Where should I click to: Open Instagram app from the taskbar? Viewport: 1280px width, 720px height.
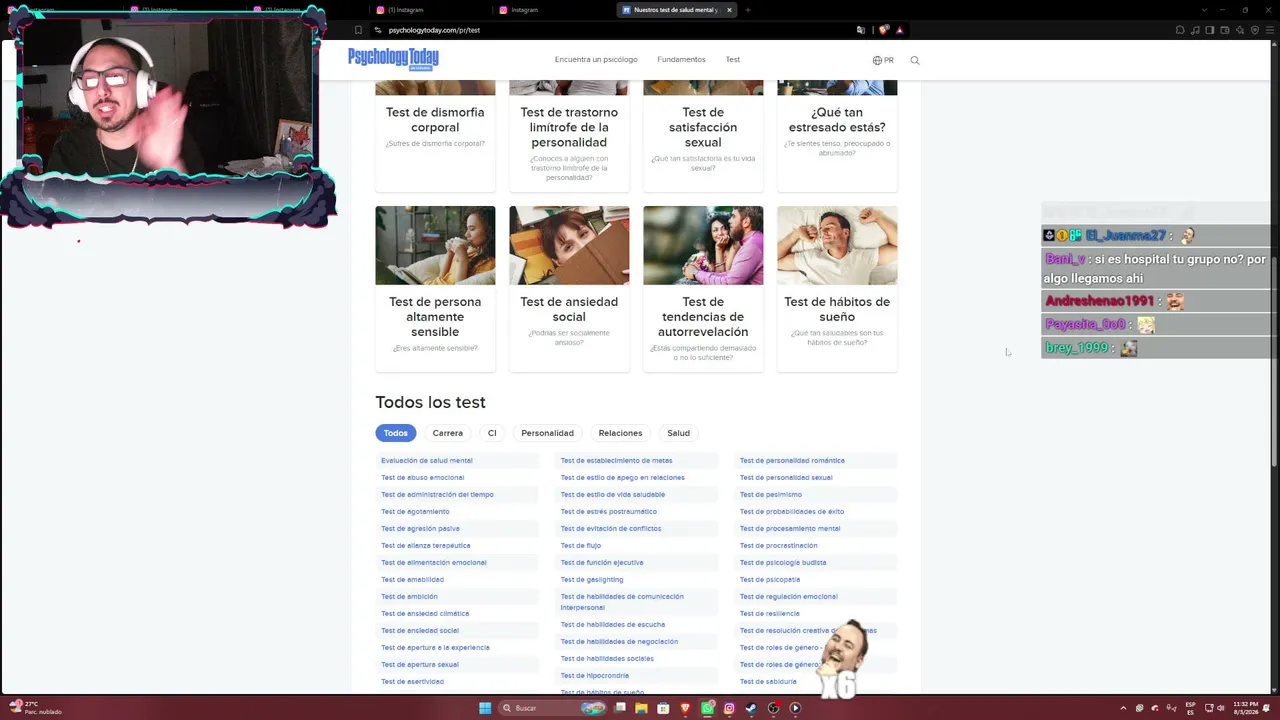click(x=729, y=708)
